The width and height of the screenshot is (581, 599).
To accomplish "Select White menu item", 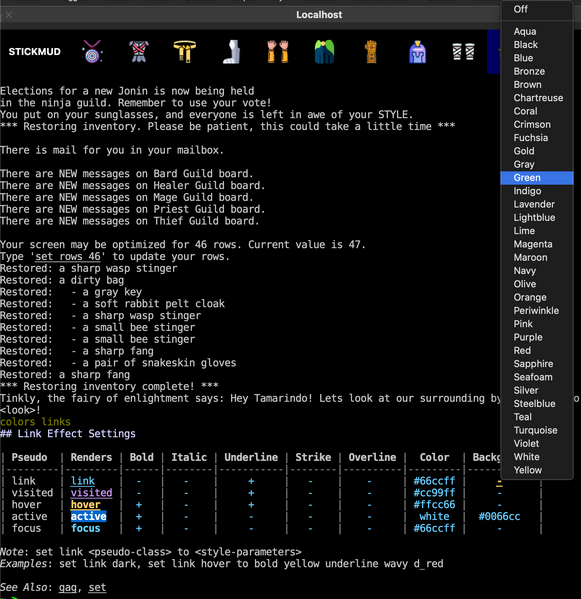I will [537, 457].
